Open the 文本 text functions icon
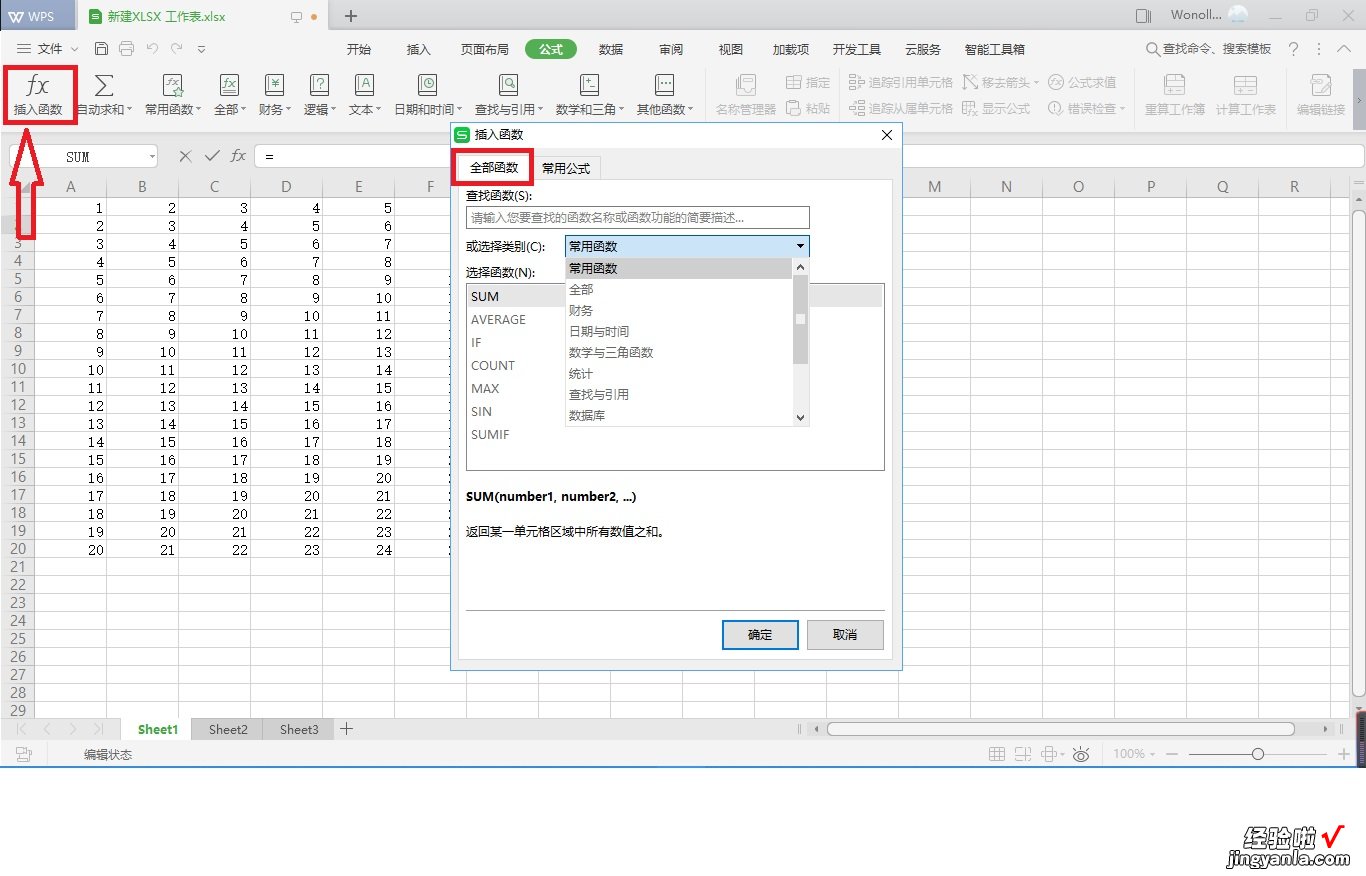This screenshot has width=1366, height=876. 364,86
